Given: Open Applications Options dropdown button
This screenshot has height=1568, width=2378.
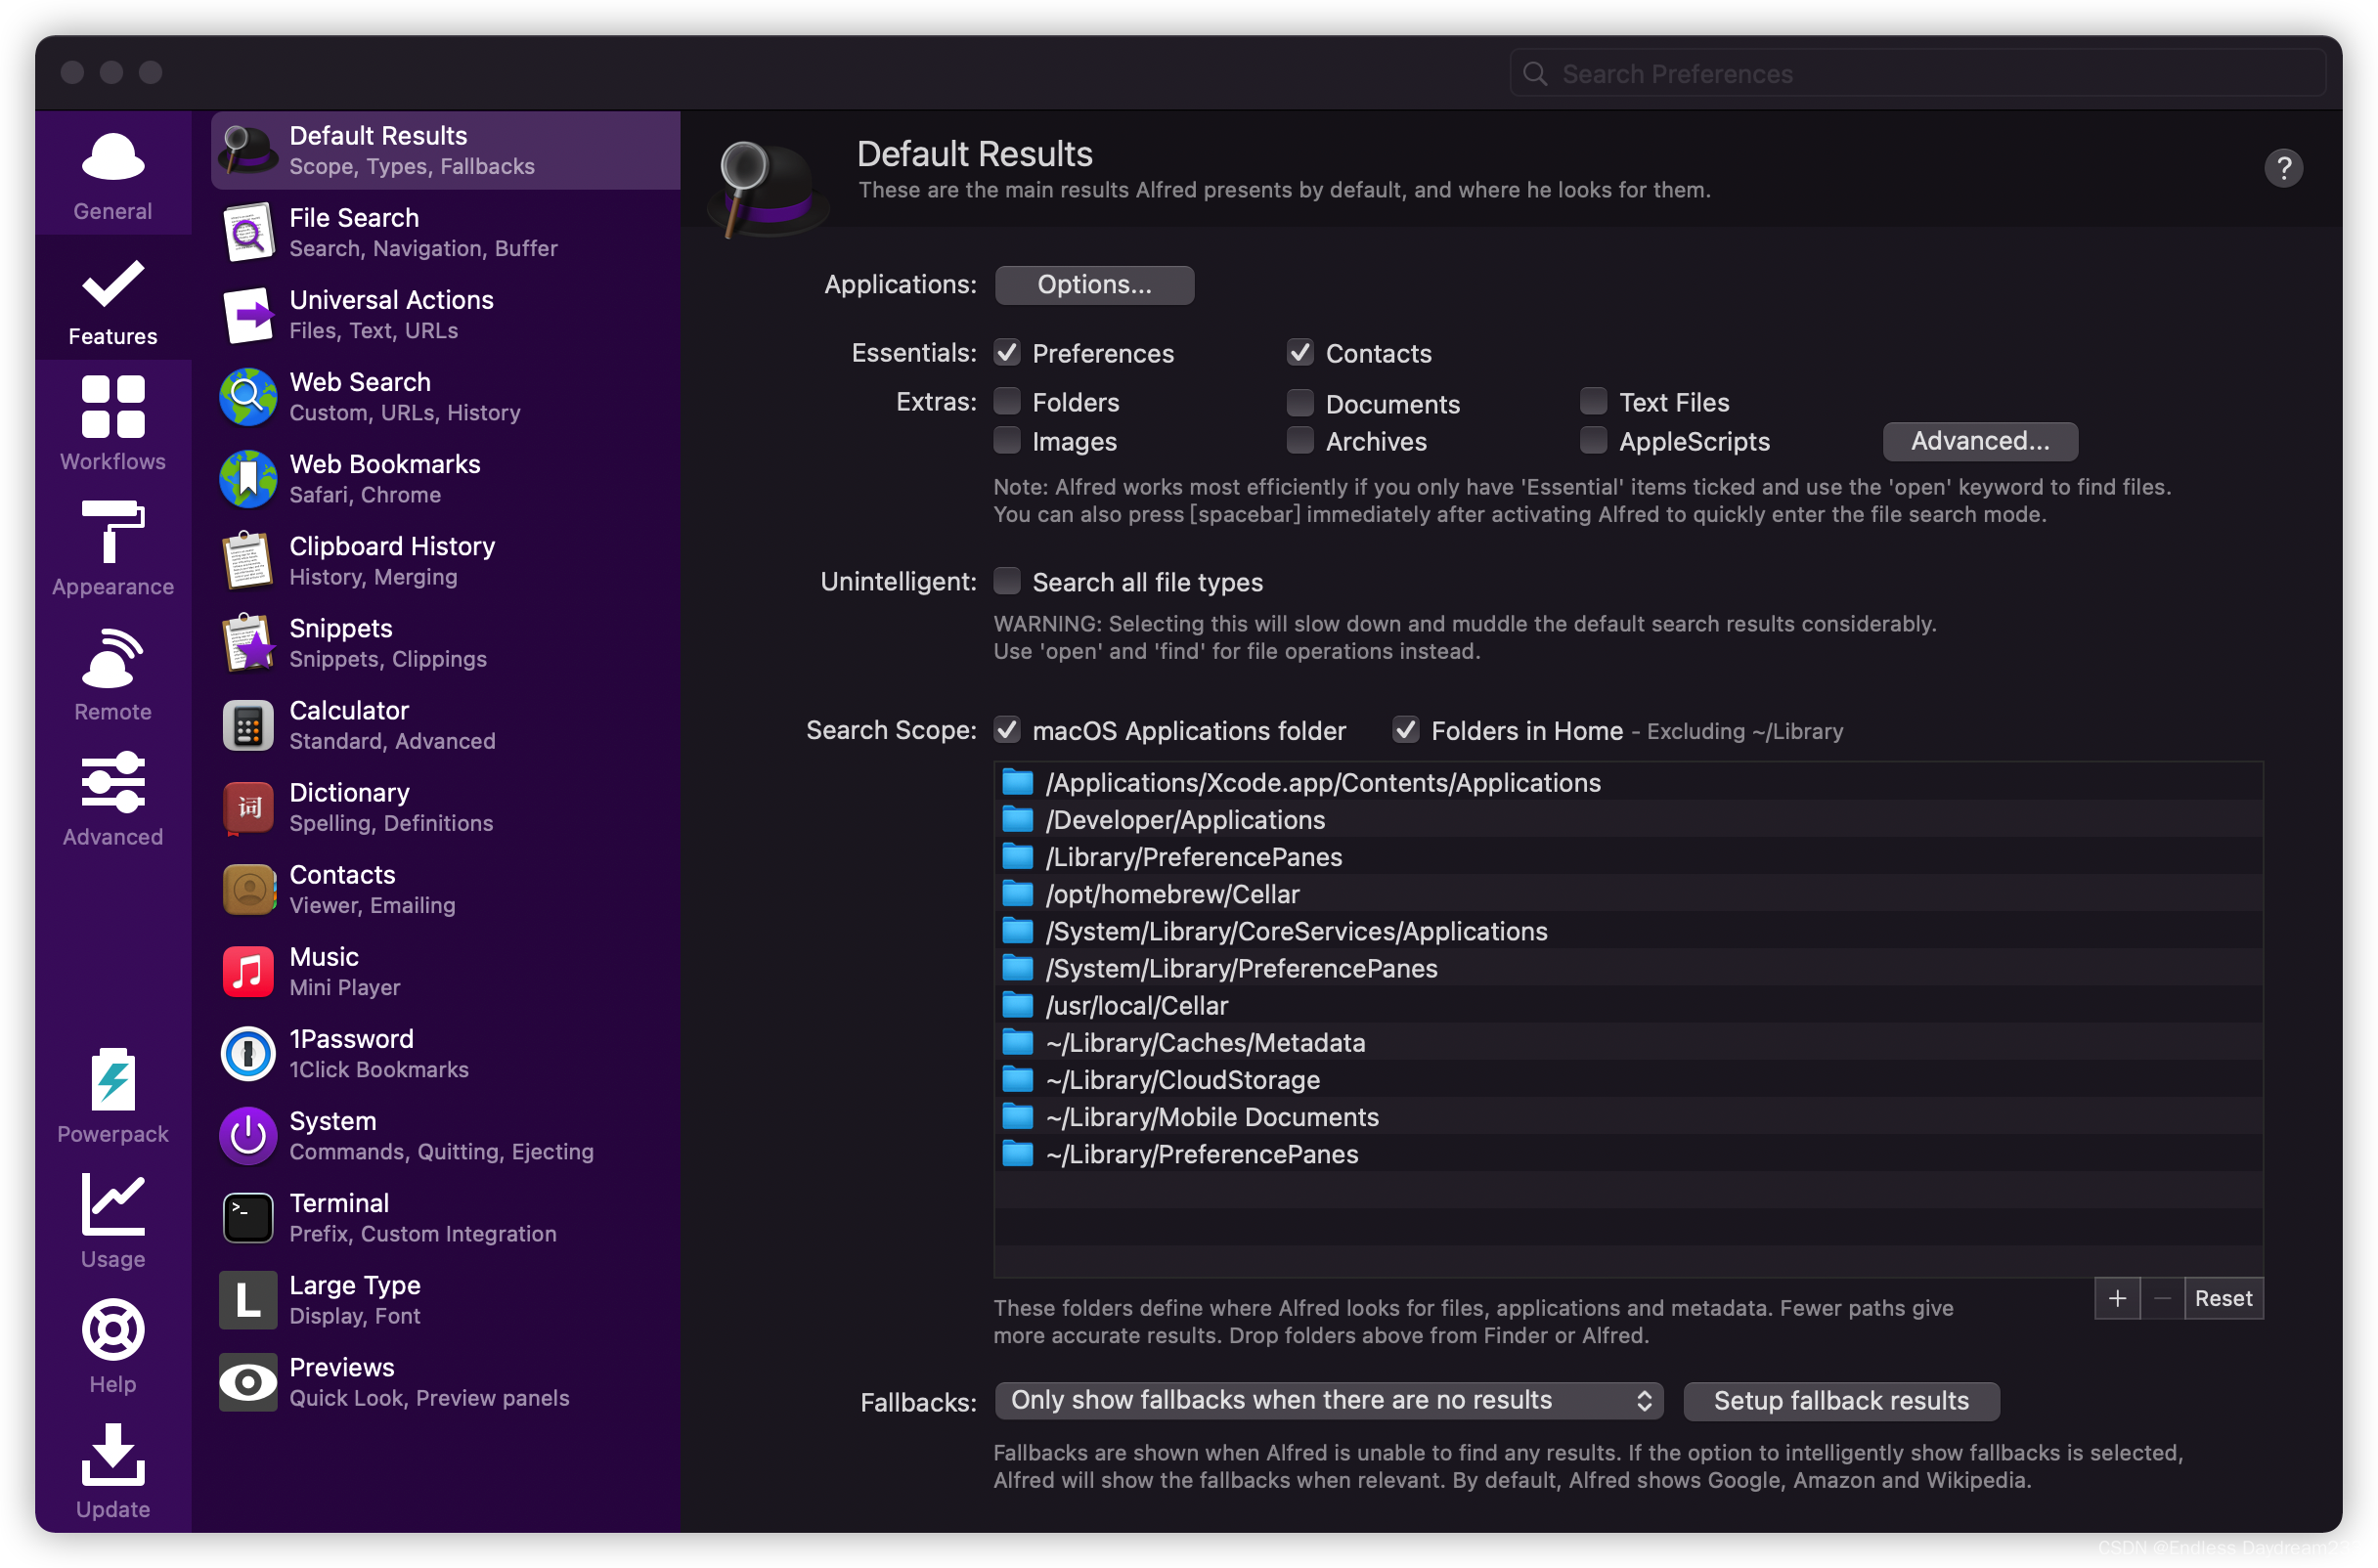Looking at the screenshot, I should (x=1094, y=285).
